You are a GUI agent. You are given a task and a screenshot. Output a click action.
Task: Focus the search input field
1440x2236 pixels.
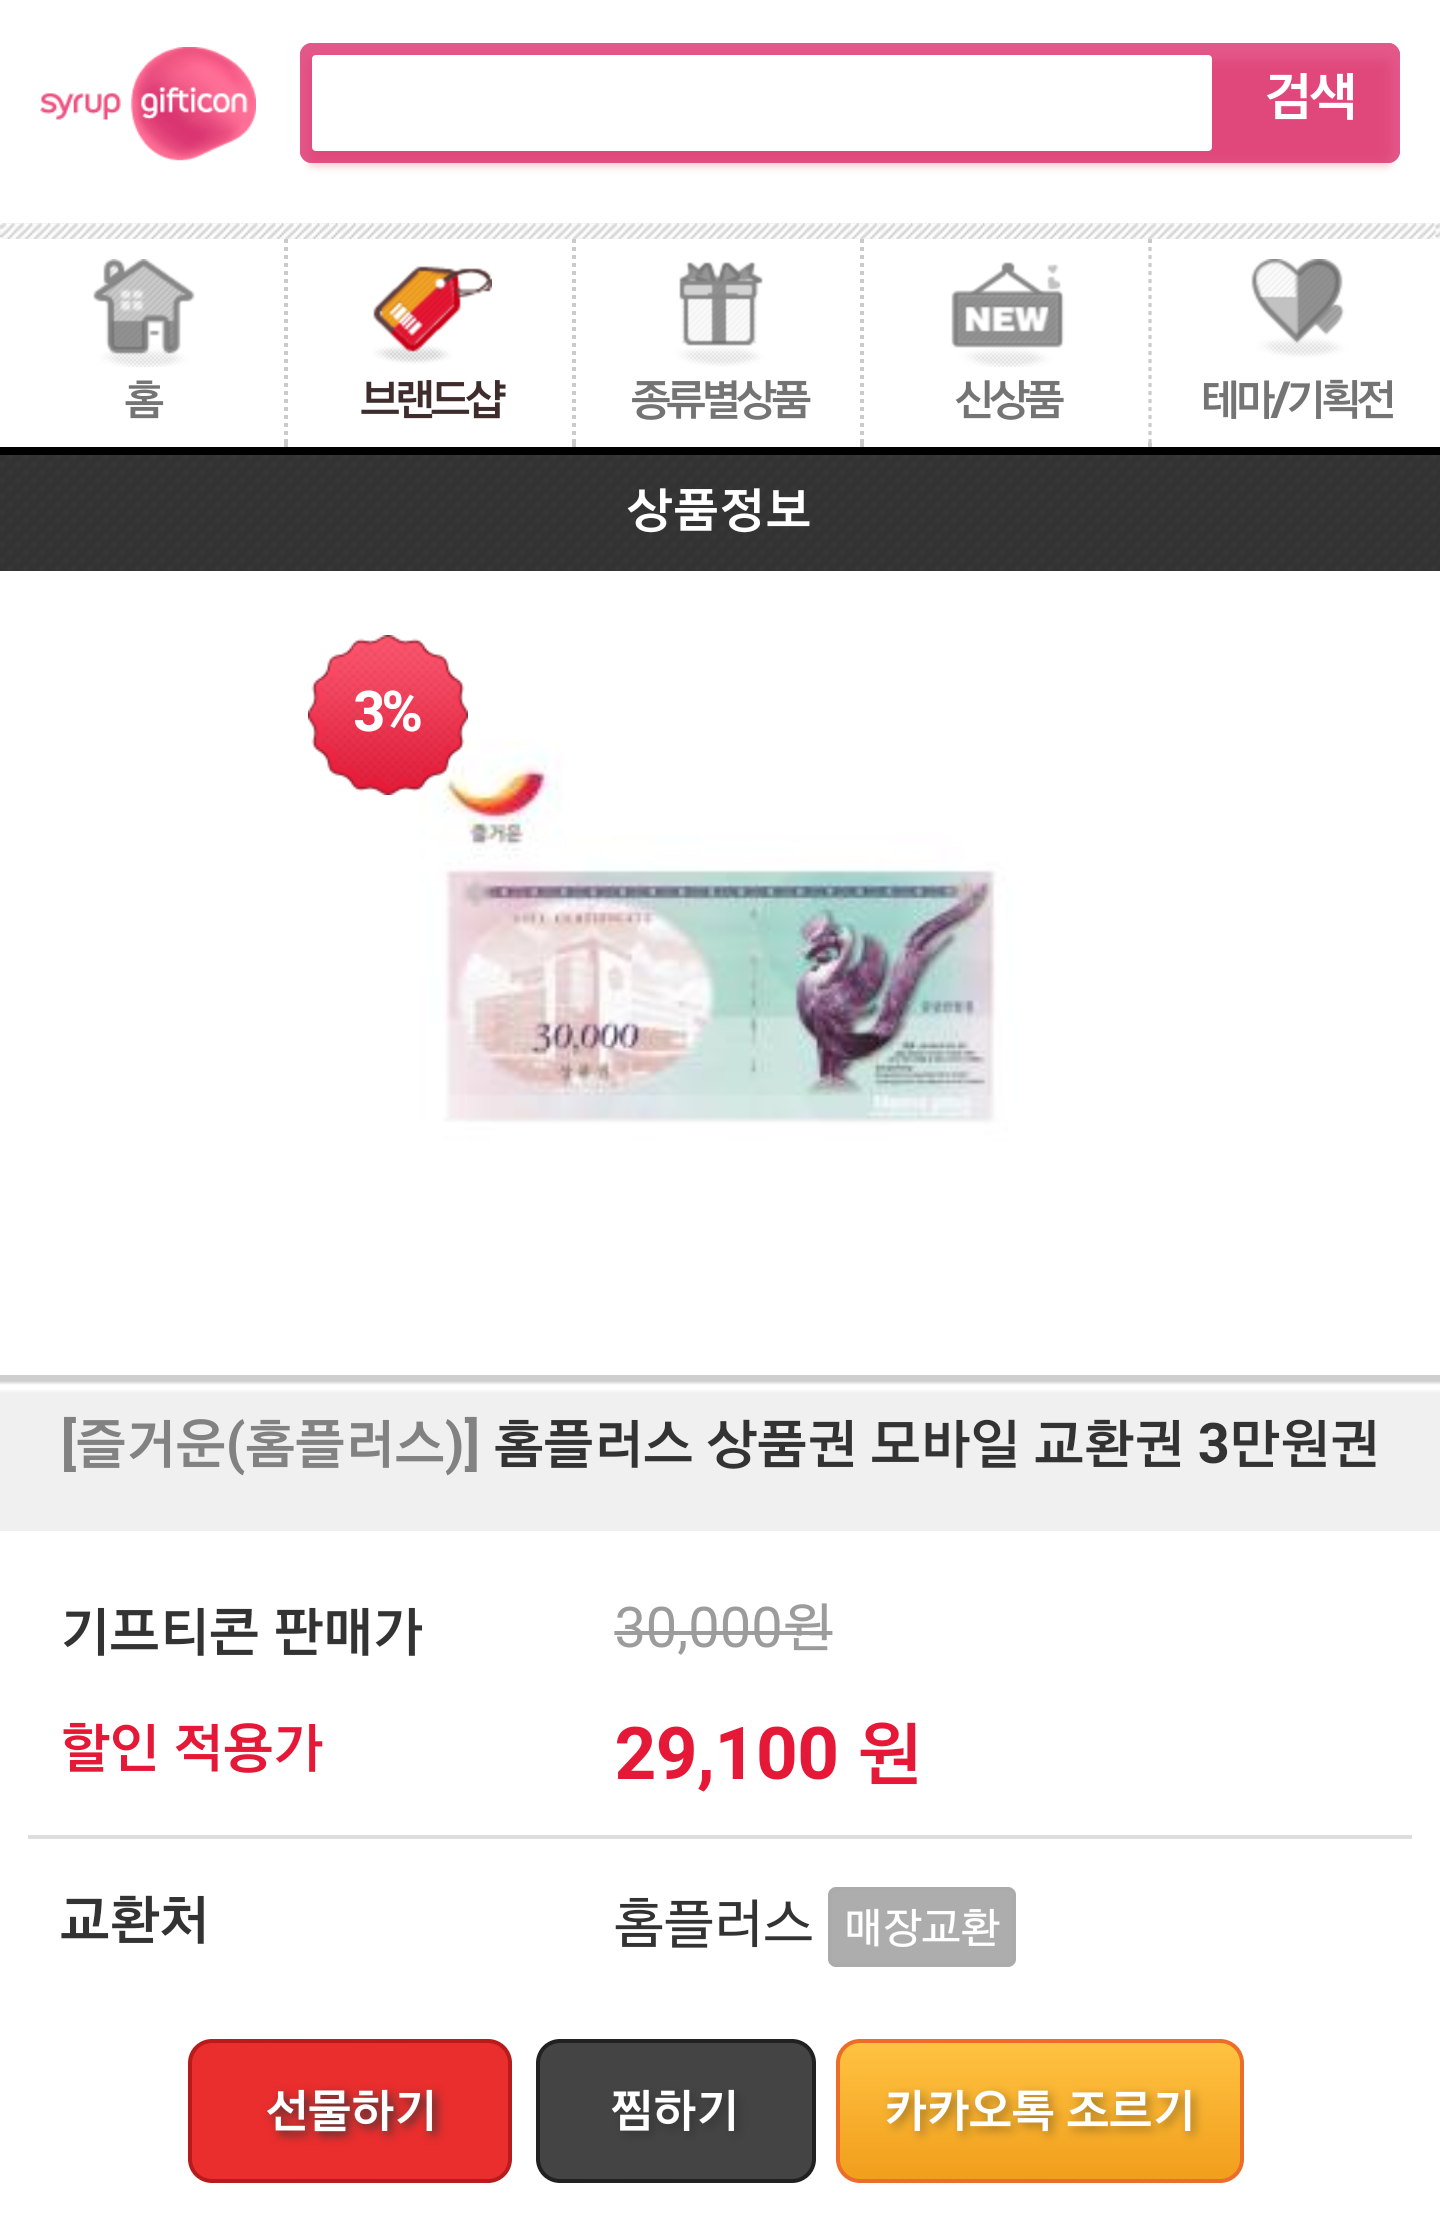coord(762,103)
